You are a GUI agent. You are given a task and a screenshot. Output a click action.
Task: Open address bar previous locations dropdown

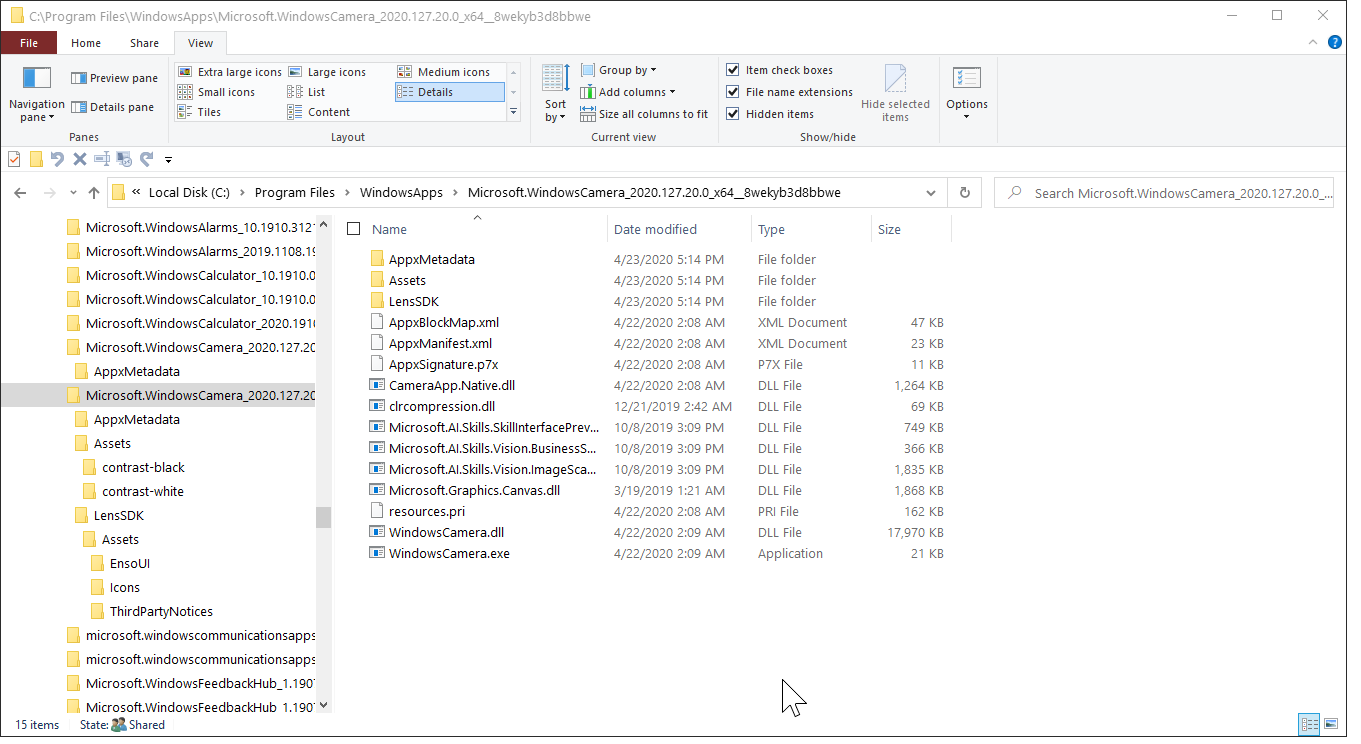931,193
